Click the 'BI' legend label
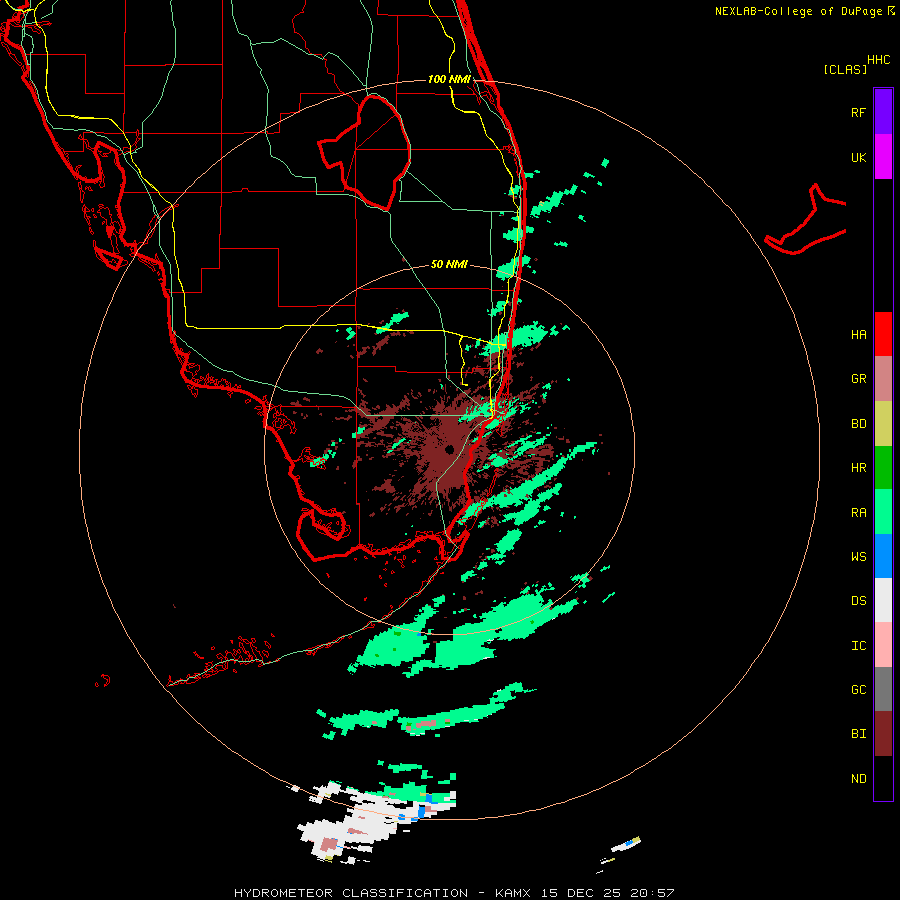 click(858, 734)
